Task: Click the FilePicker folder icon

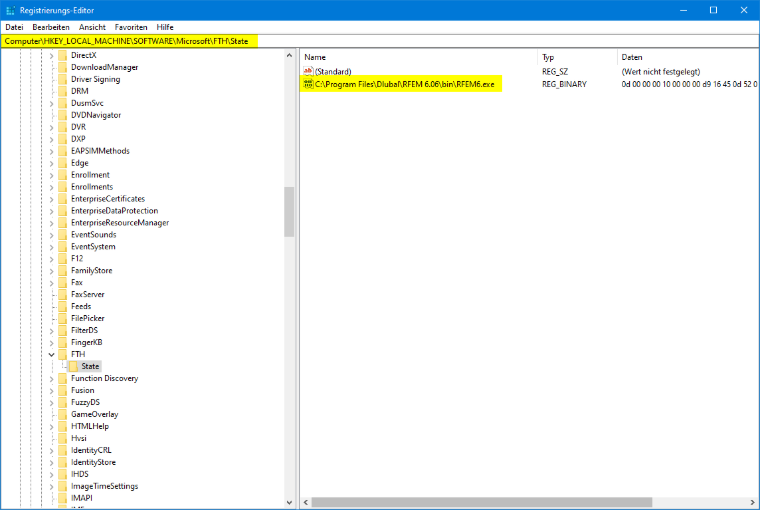Action: click(63, 319)
